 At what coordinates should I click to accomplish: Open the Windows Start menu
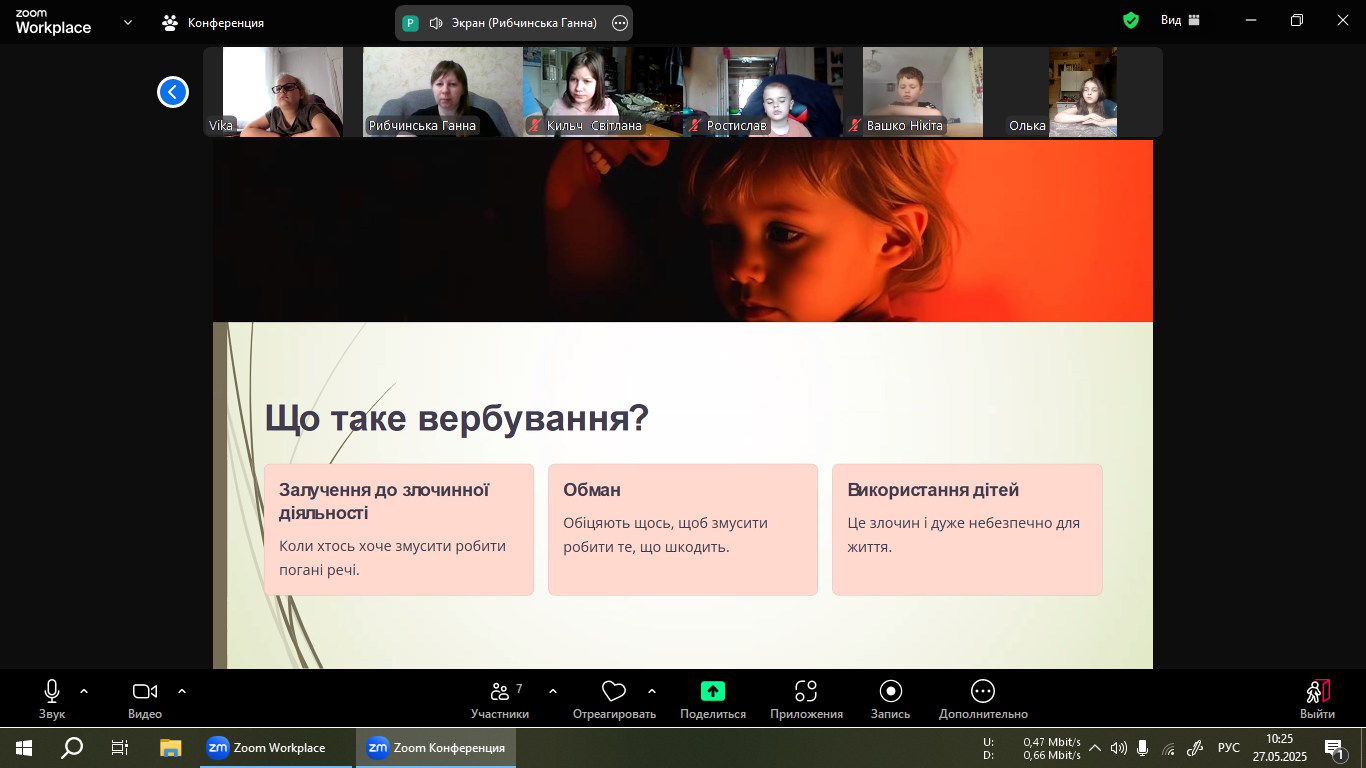coord(24,748)
